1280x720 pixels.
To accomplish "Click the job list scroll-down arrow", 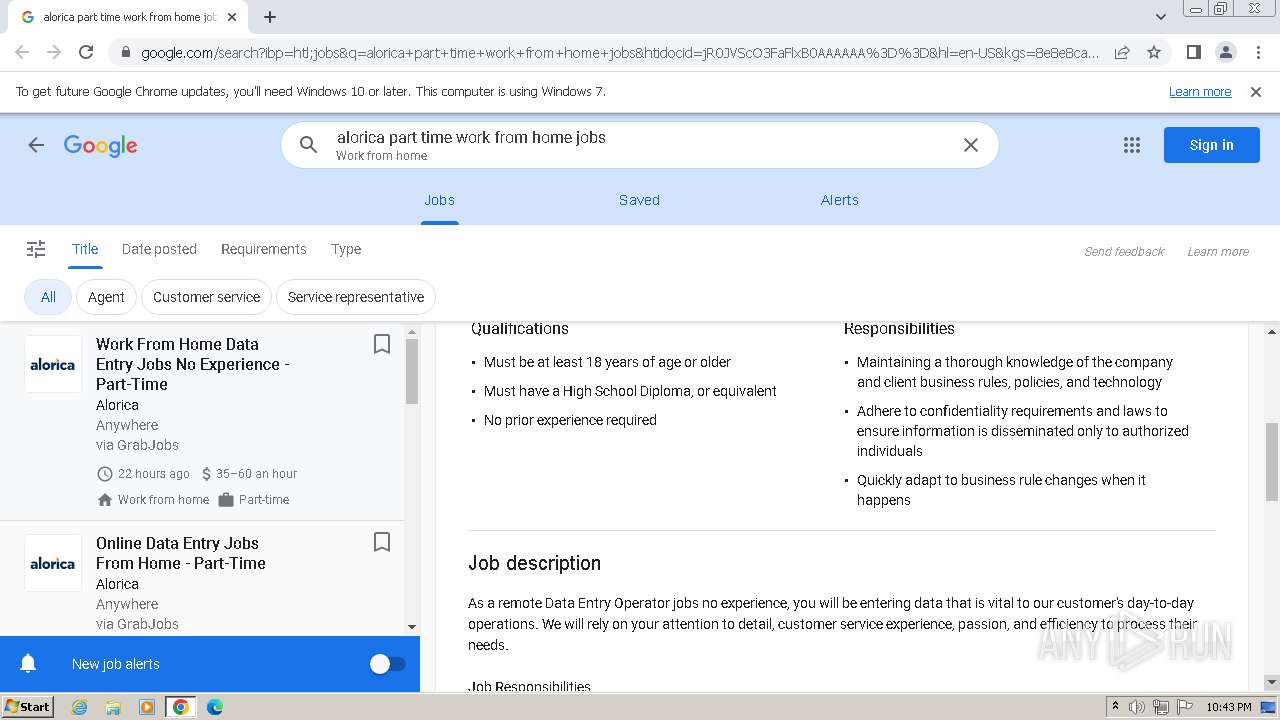I will coord(412,627).
